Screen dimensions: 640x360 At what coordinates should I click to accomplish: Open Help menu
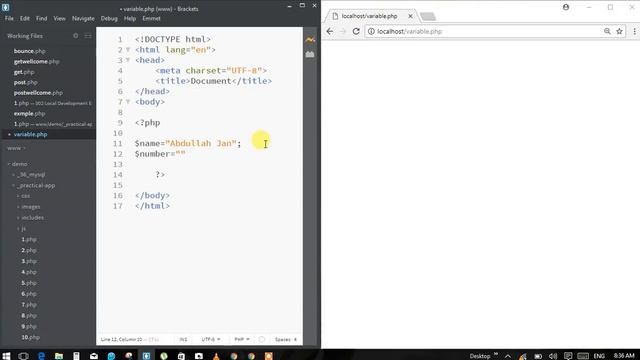130,18
